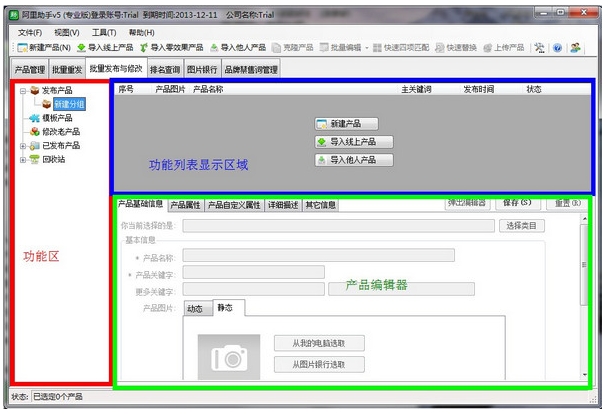
Task: Click the 上传产品 toolbar item
Action: [x=503, y=48]
